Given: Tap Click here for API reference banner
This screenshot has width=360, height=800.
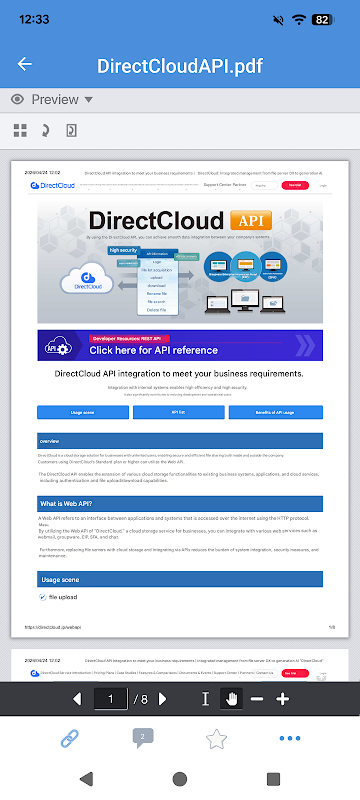Looking at the screenshot, I should coord(180,345).
